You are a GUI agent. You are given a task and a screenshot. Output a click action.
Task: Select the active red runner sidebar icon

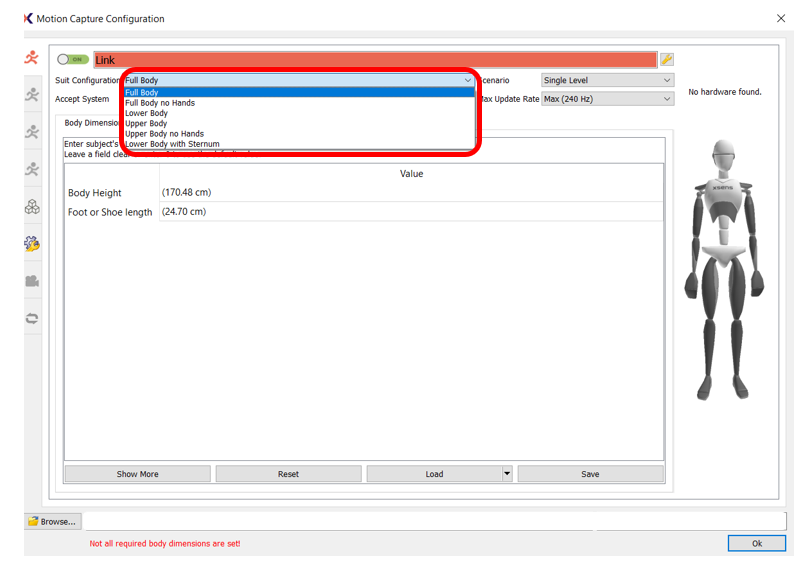(x=33, y=58)
